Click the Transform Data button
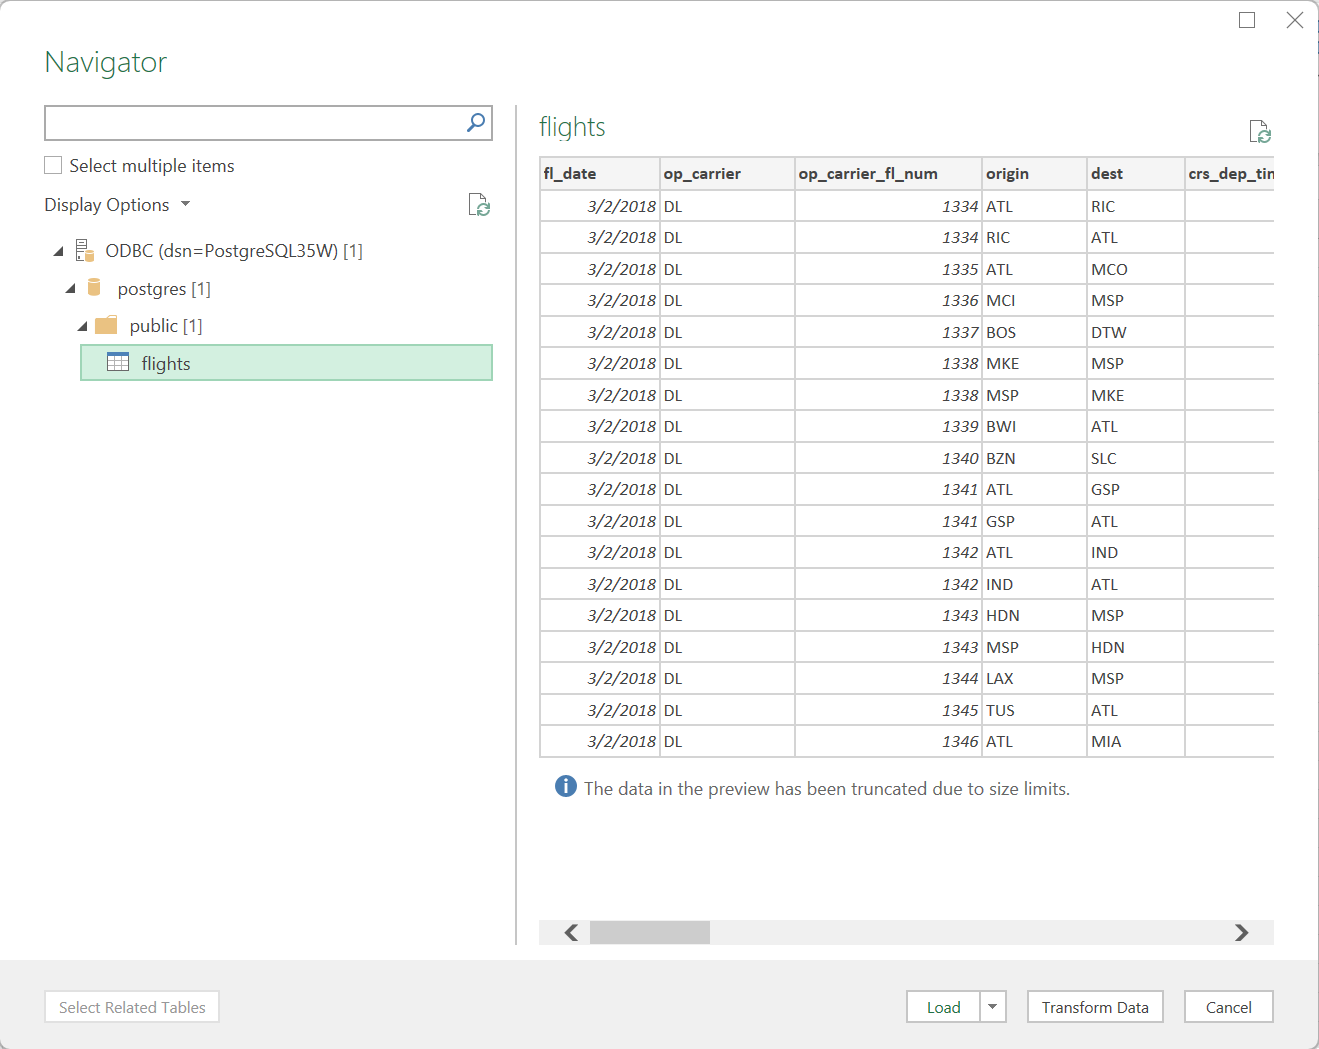The height and width of the screenshot is (1049, 1319). coord(1095,1007)
